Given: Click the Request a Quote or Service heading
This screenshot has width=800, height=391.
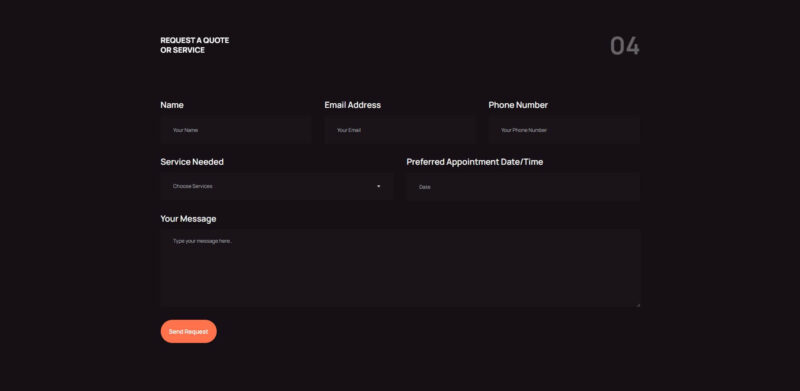Looking at the screenshot, I should coord(195,45).
